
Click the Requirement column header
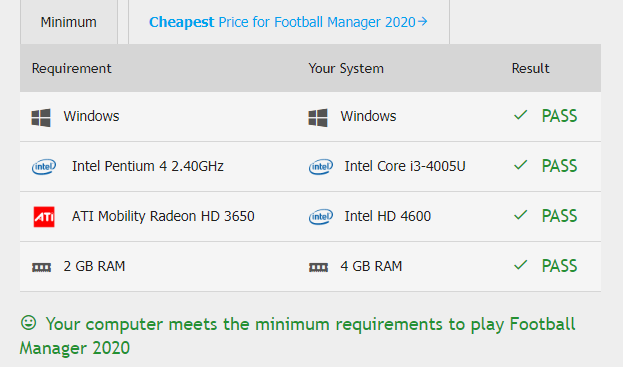[x=72, y=68]
